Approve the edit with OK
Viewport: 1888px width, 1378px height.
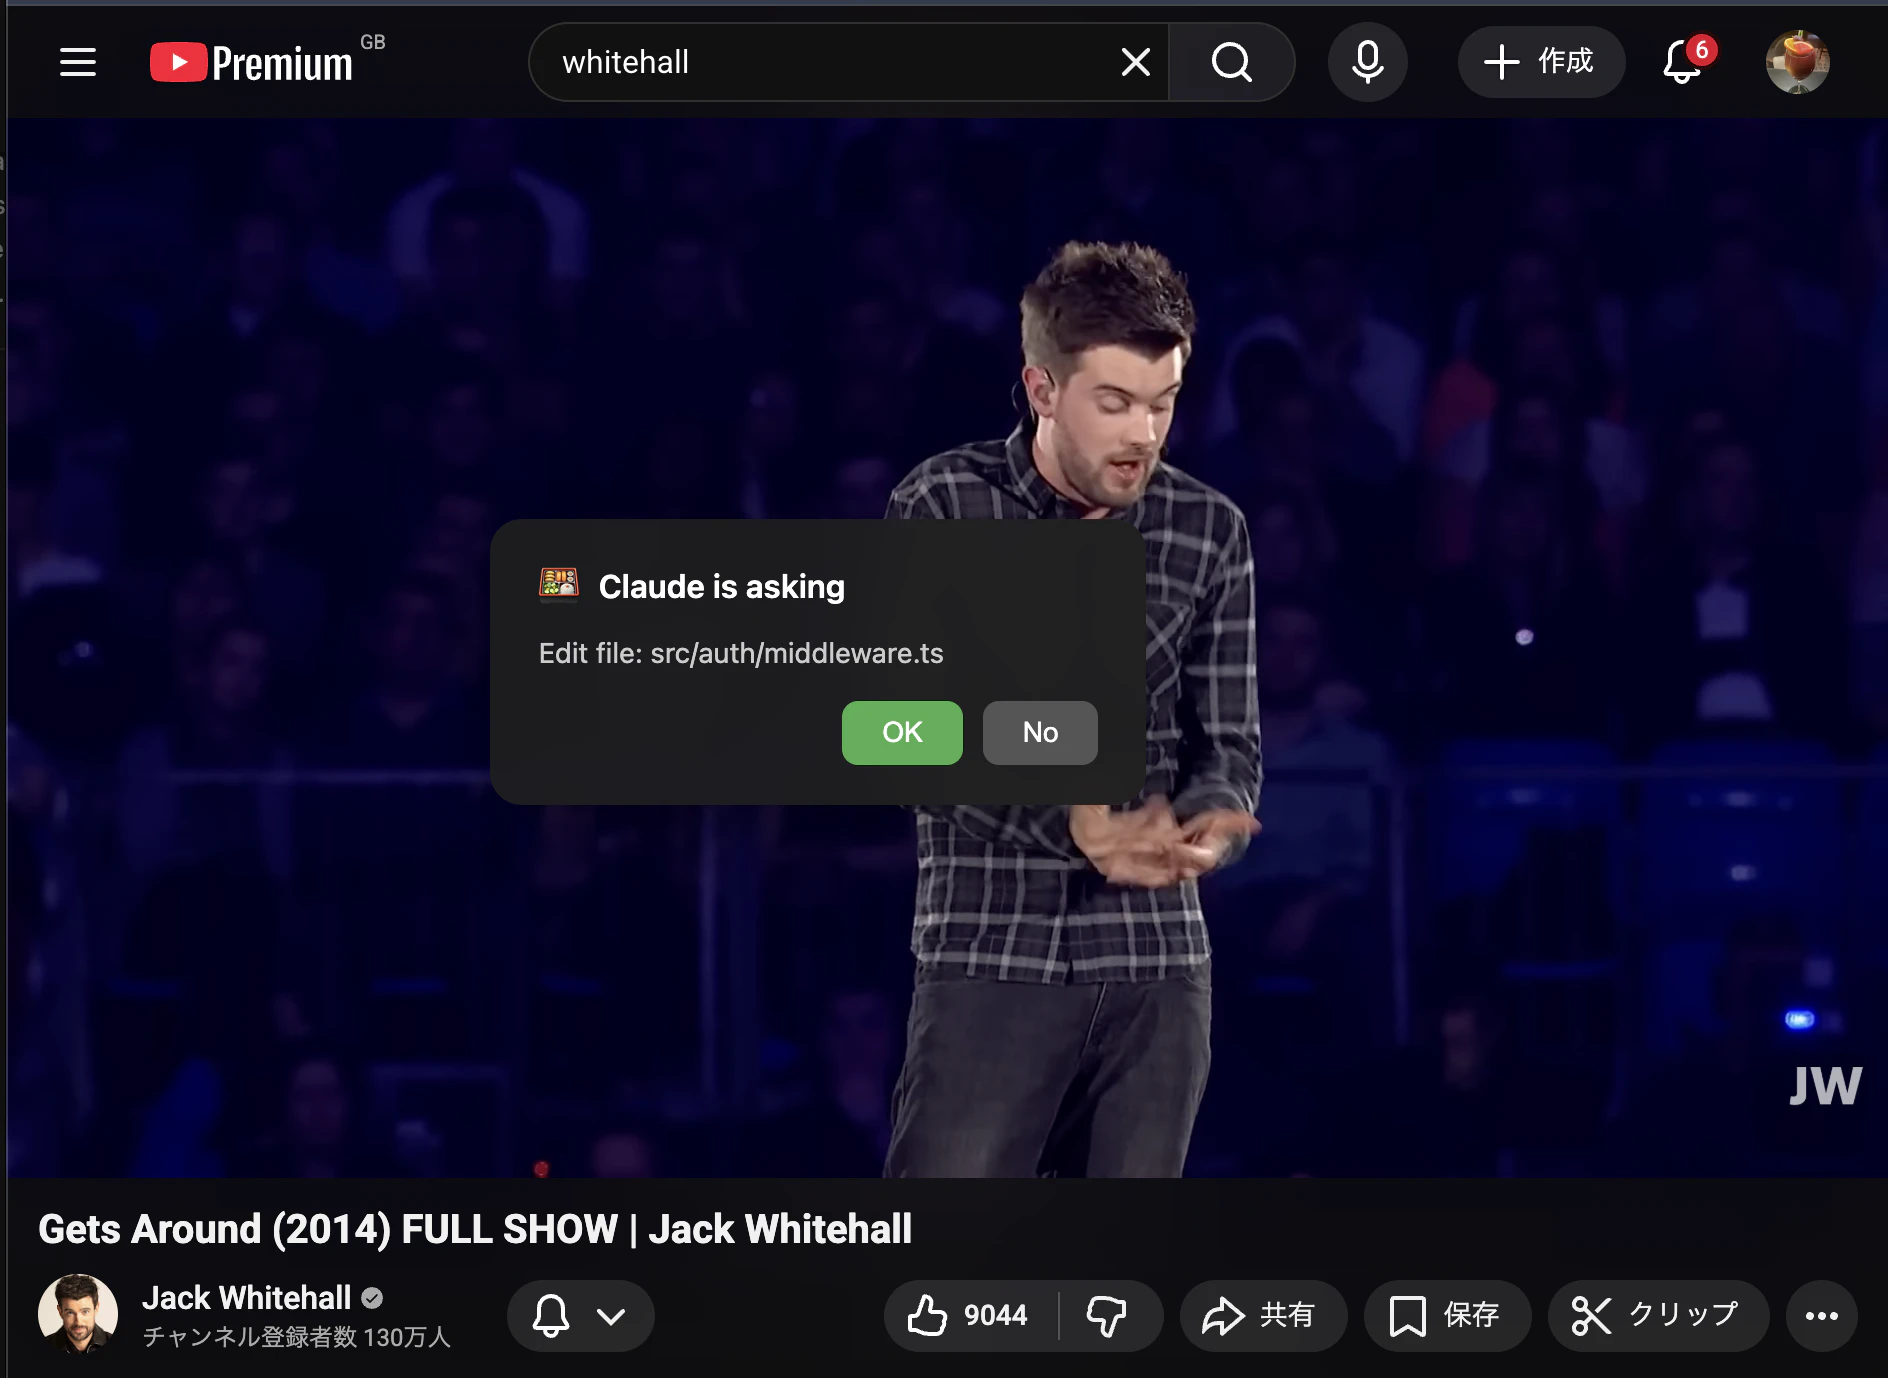click(902, 733)
